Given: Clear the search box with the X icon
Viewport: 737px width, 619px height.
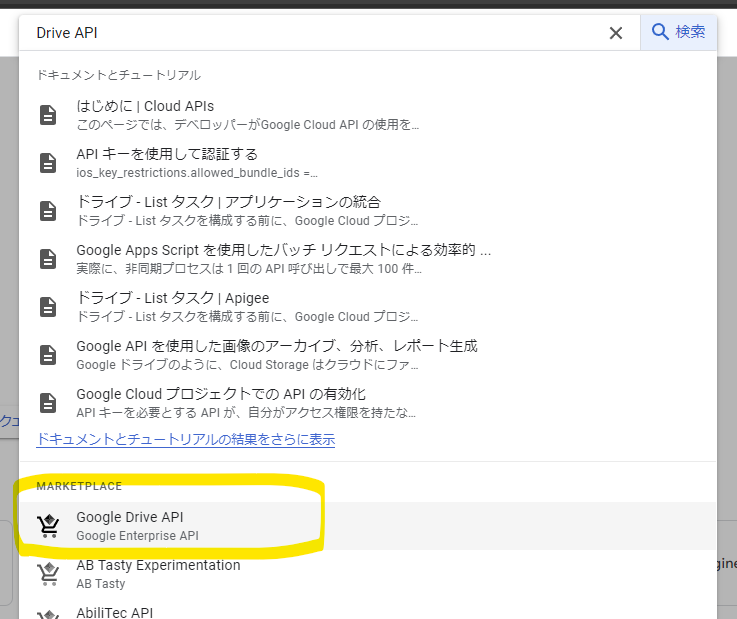Looking at the screenshot, I should click(x=616, y=33).
